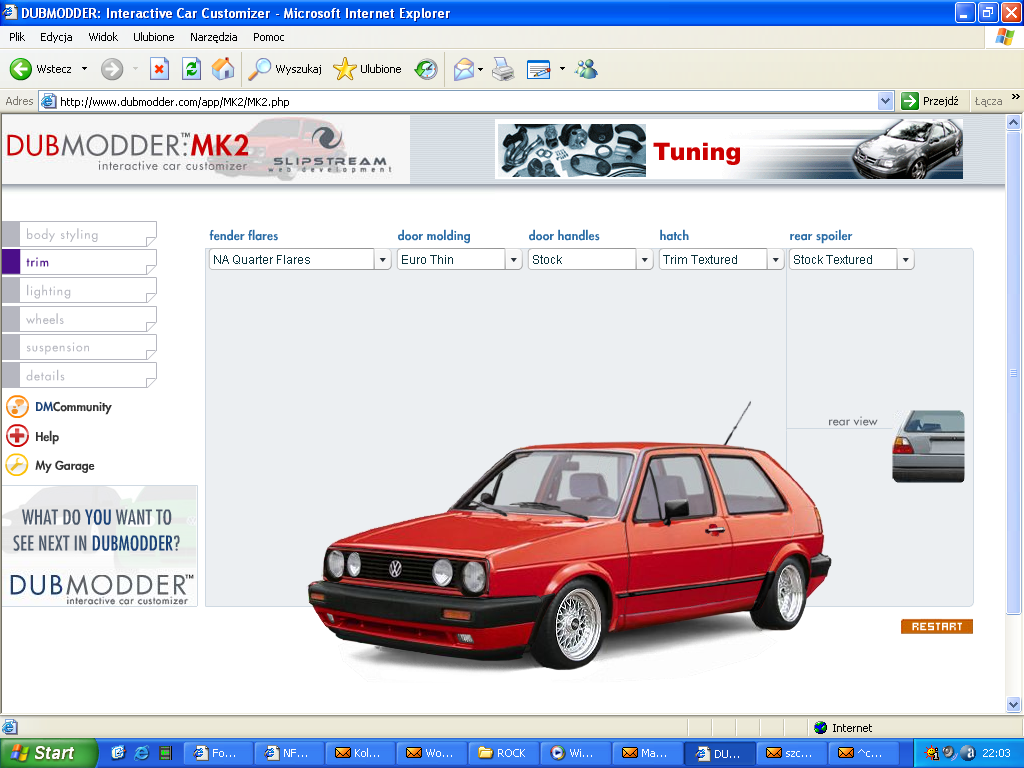Click the My Garage wrench icon
Image resolution: width=1024 pixels, height=768 pixels.
17,465
